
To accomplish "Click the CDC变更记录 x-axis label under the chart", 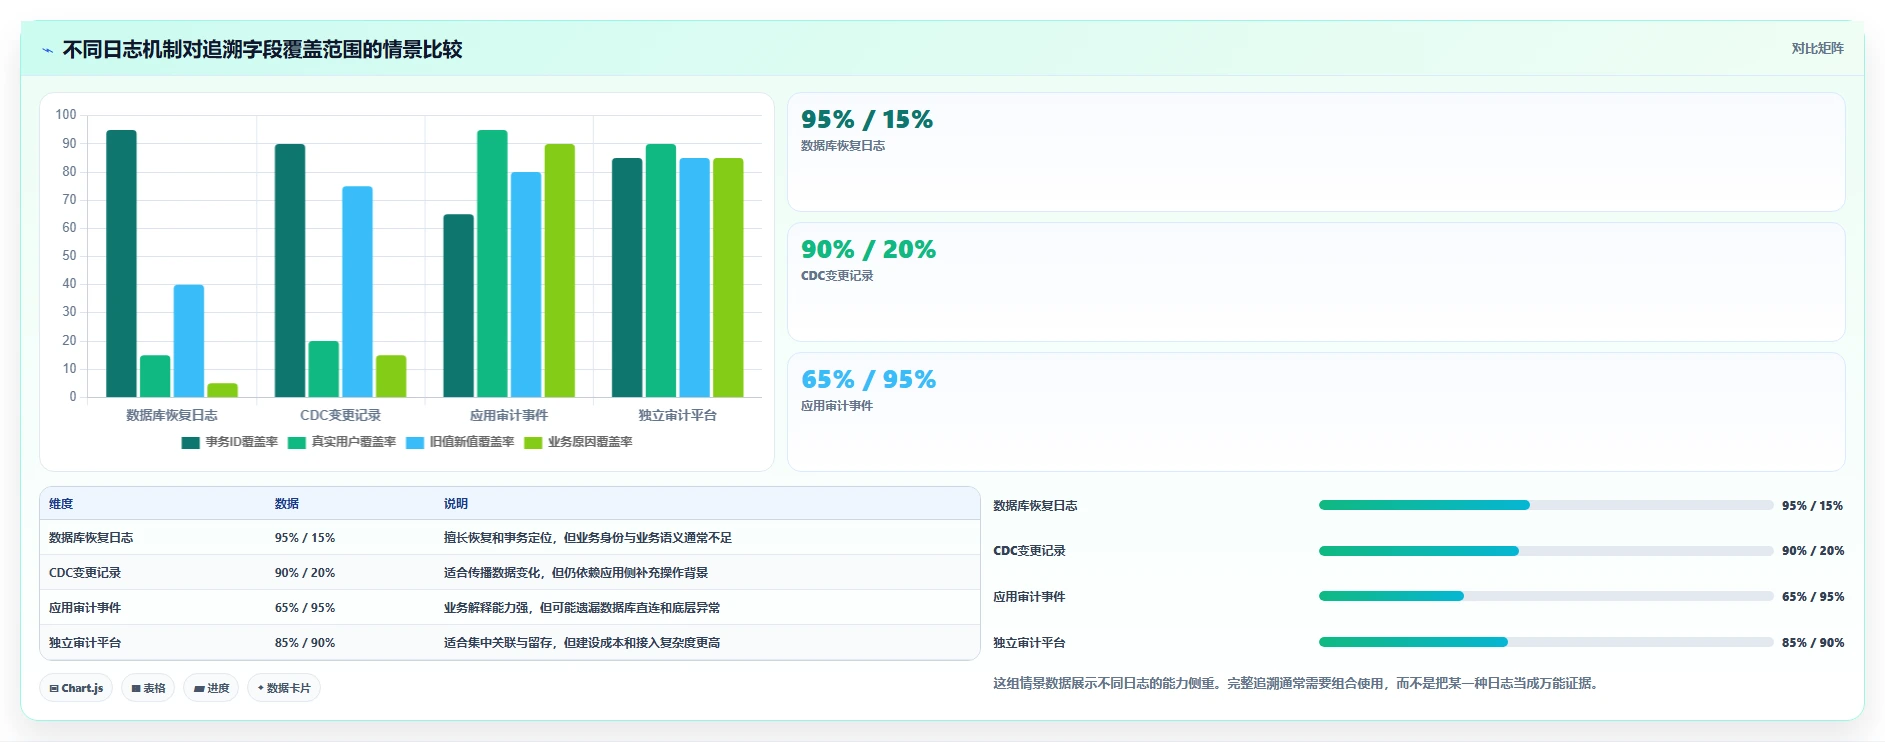I will 340,415.
